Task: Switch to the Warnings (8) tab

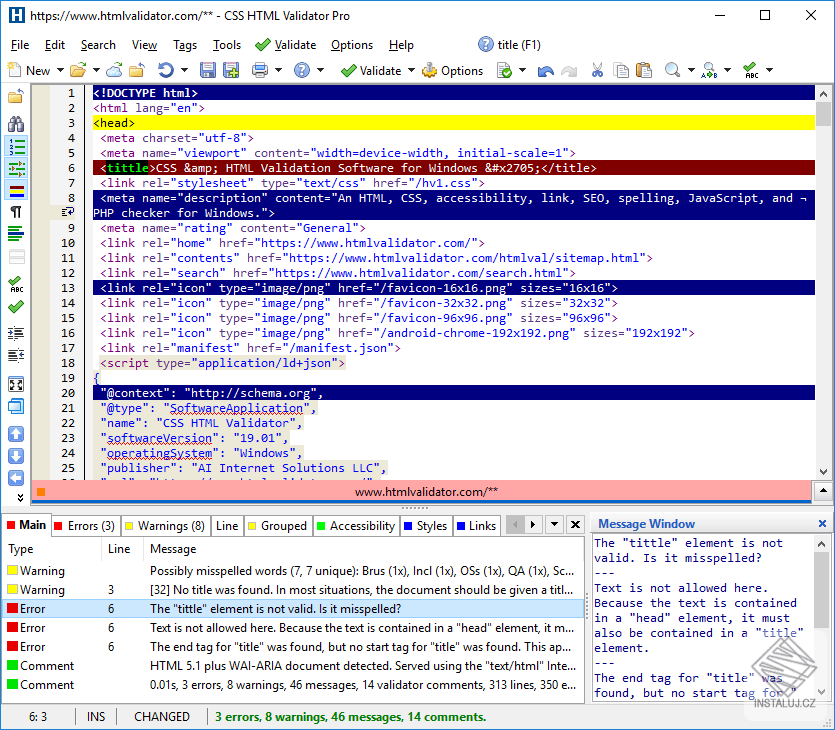Action: [x=165, y=526]
